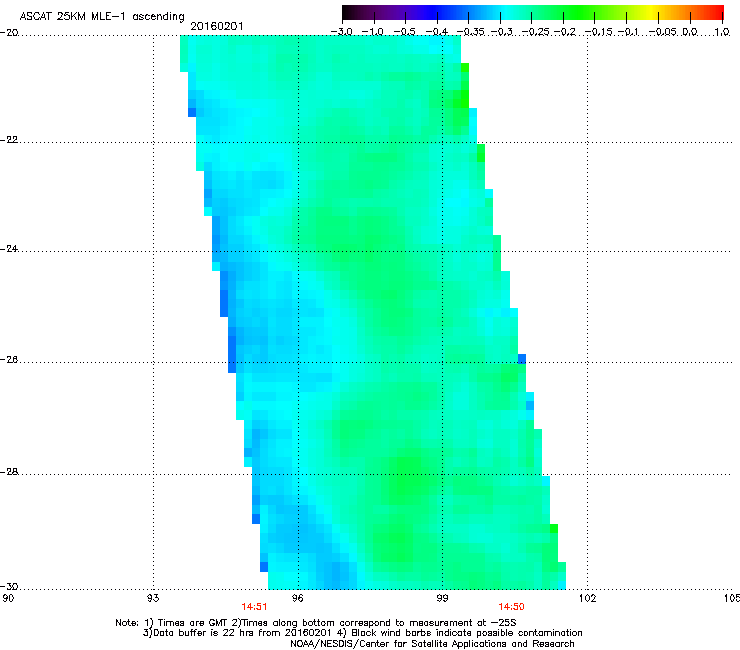Pick the yellow band on the color scale
740x650 pixels.
650,12
